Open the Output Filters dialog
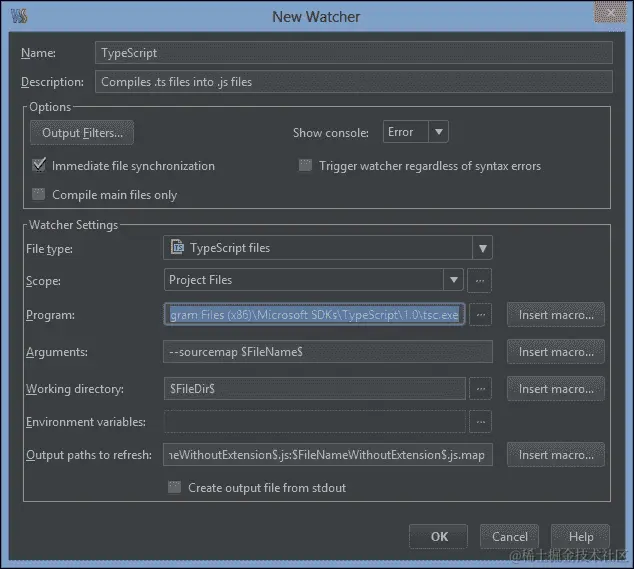Screen dimensions: 634x569 (x=82, y=133)
